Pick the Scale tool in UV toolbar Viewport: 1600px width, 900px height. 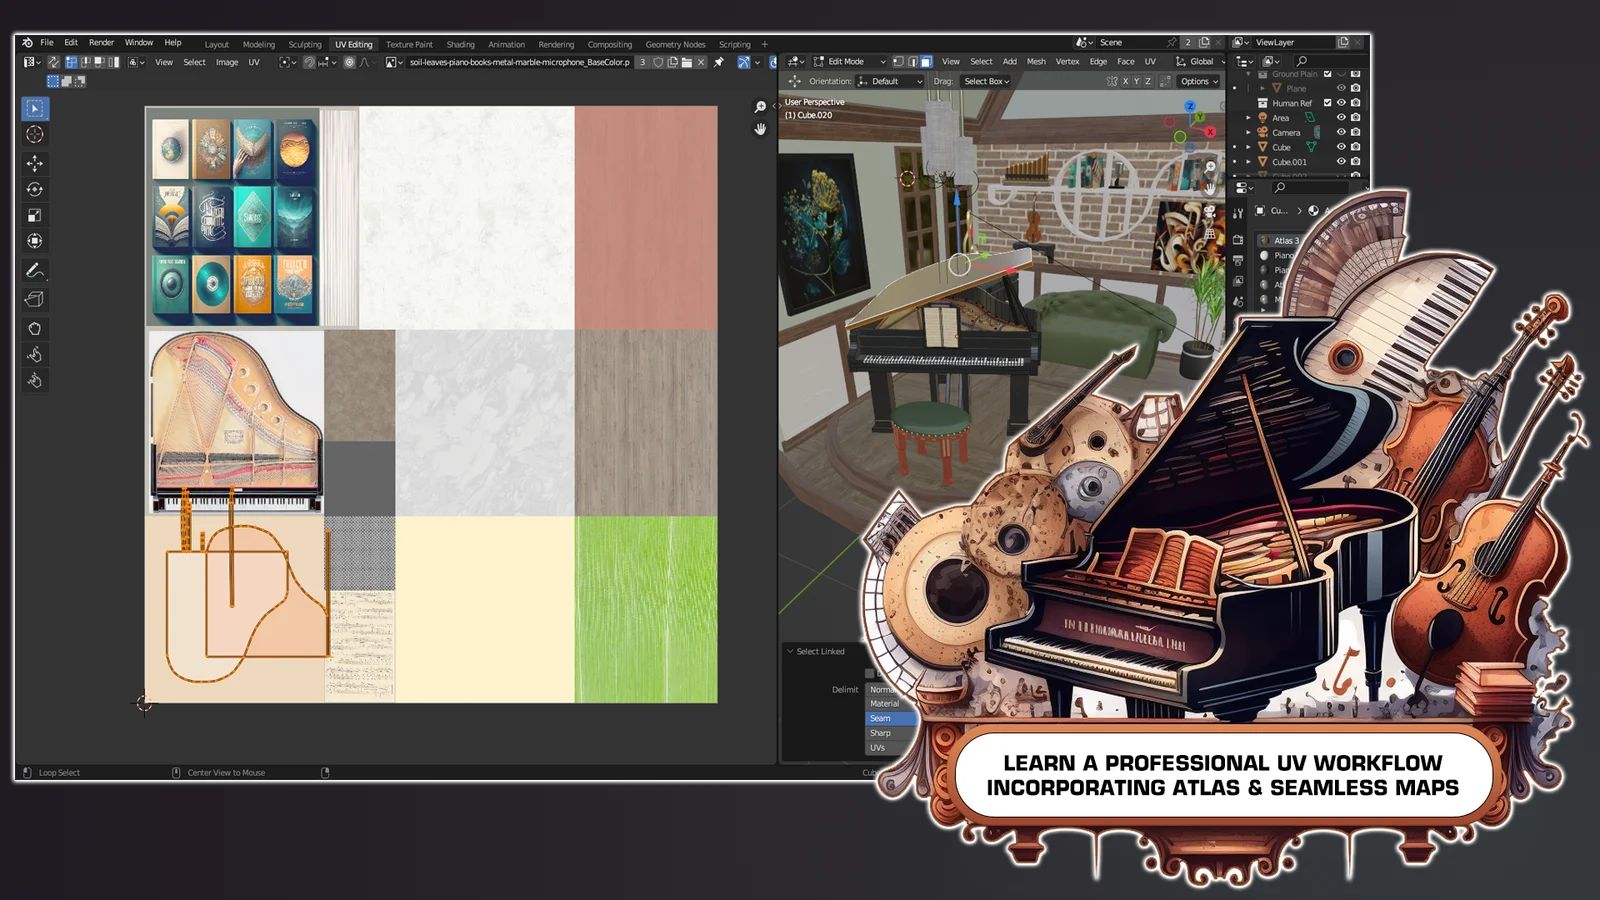35,215
